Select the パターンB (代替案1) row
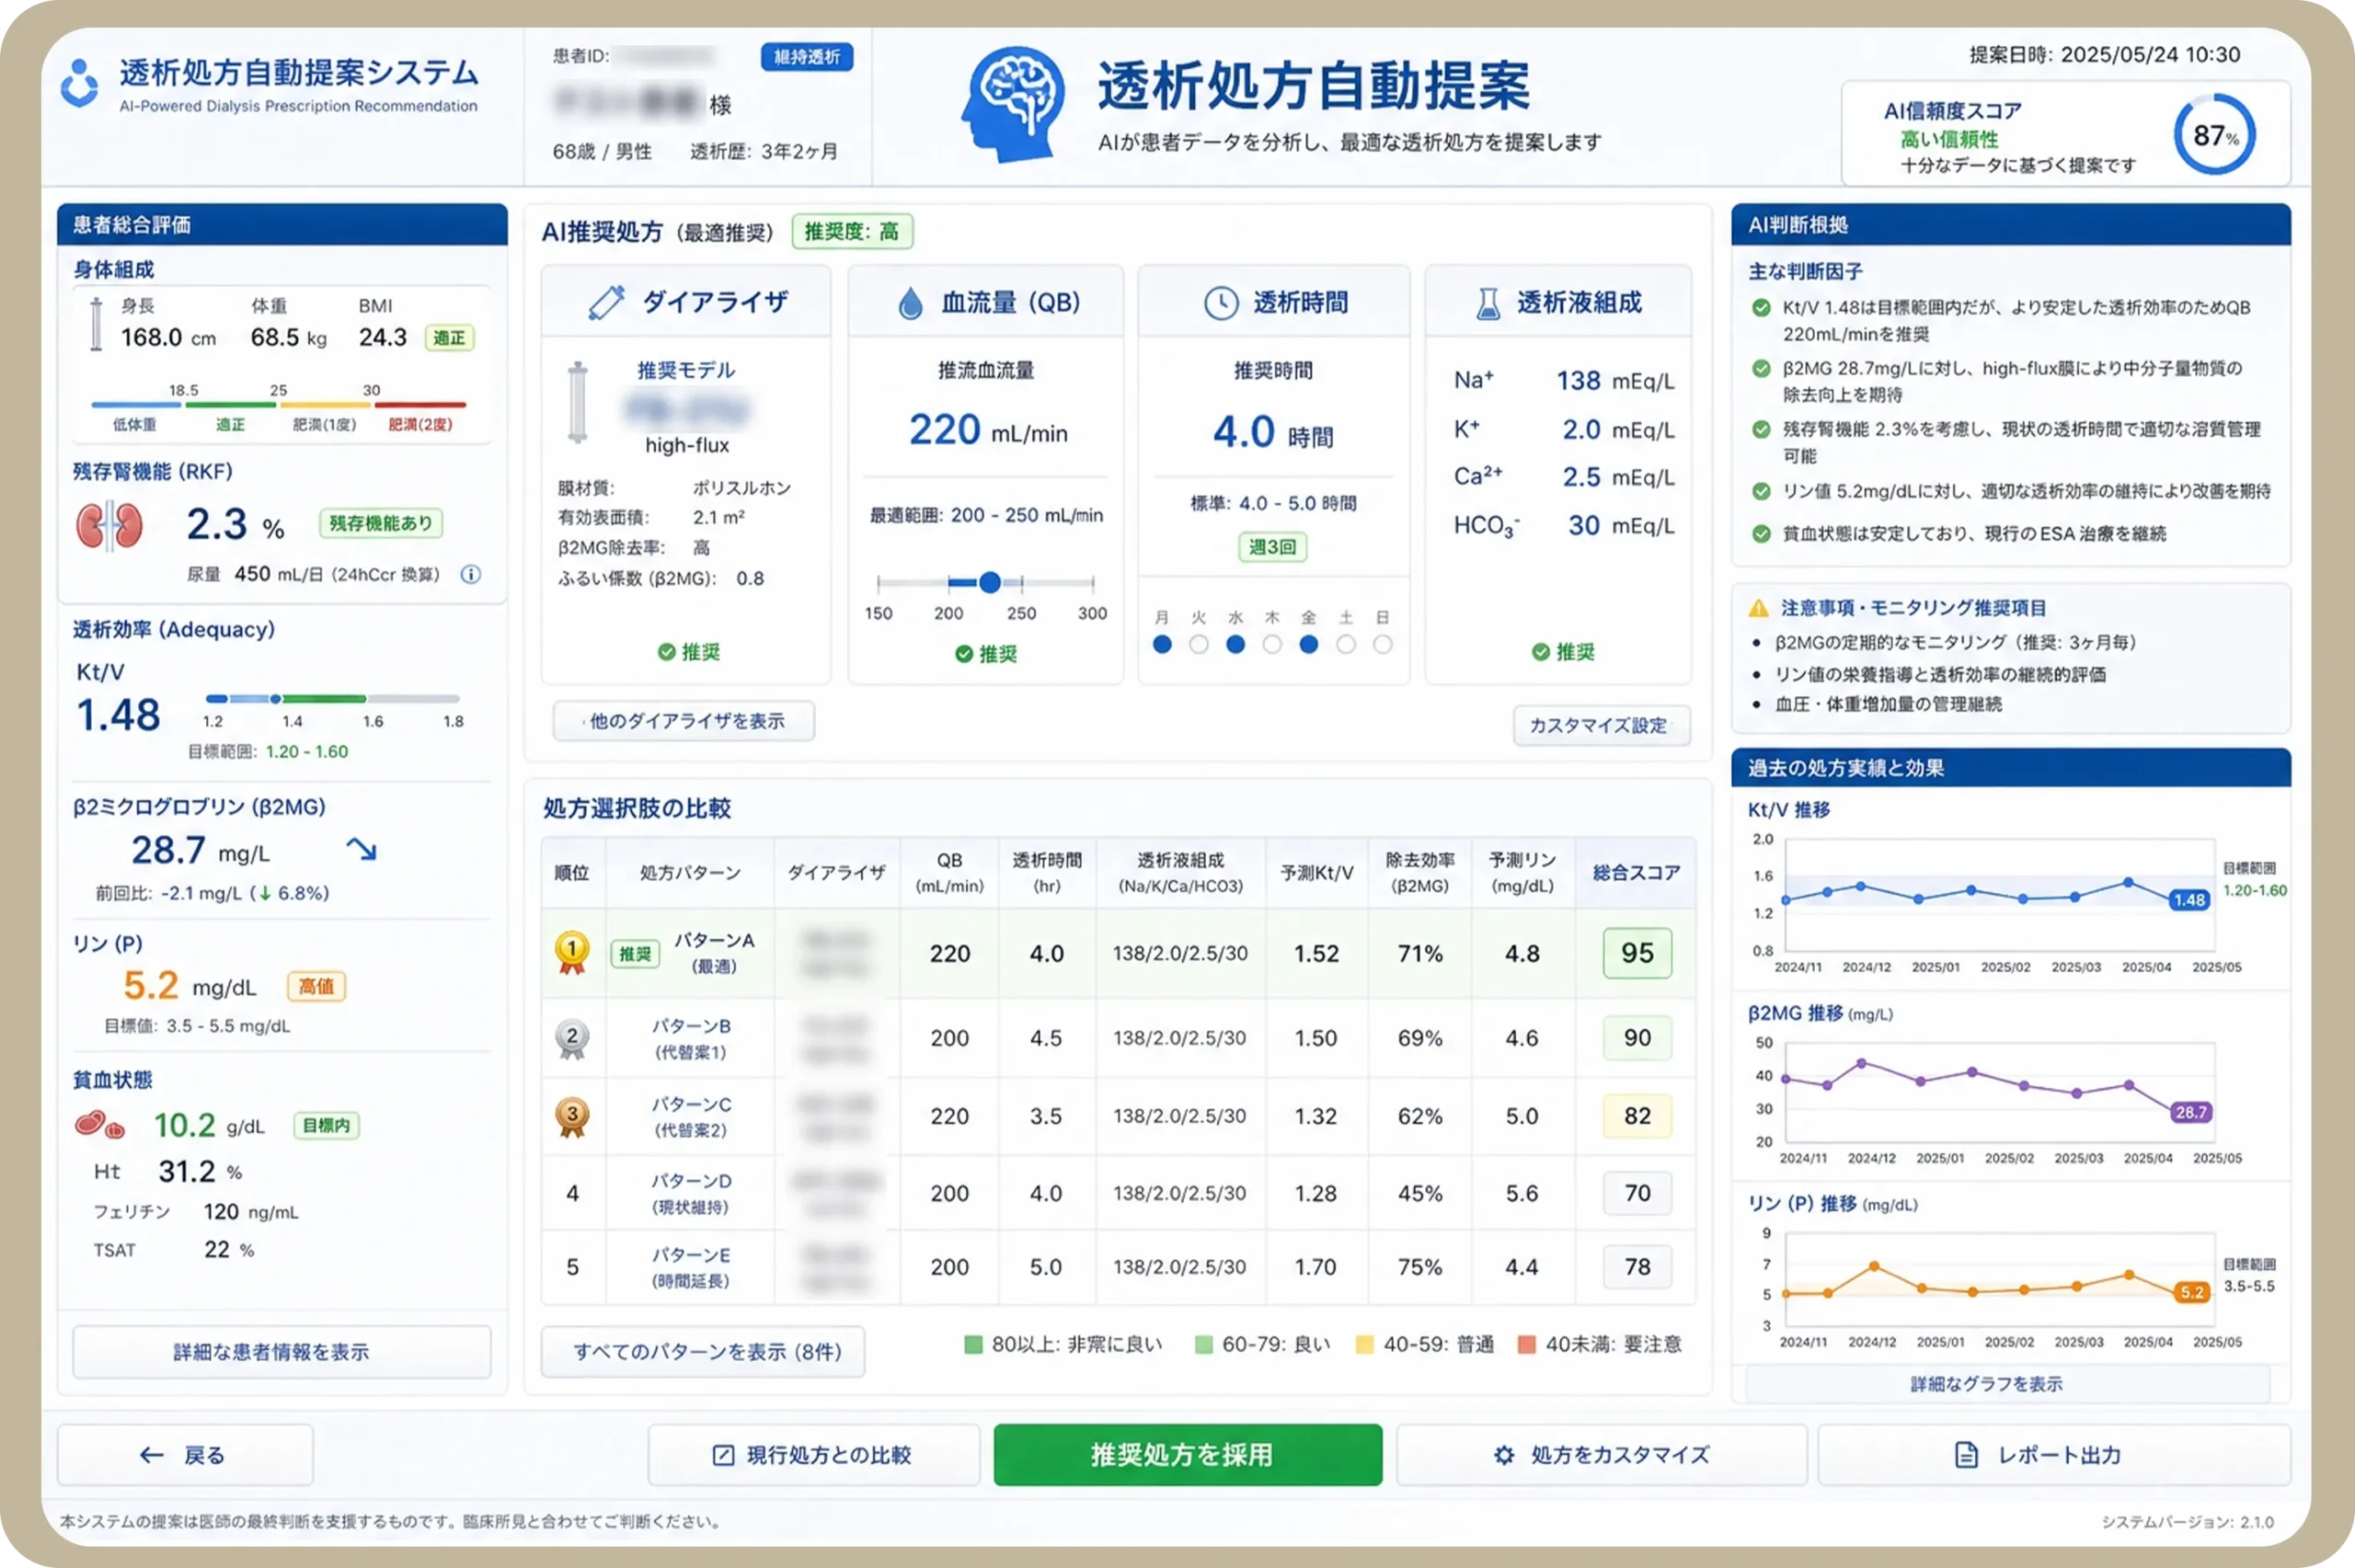 coord(1118,1038)
